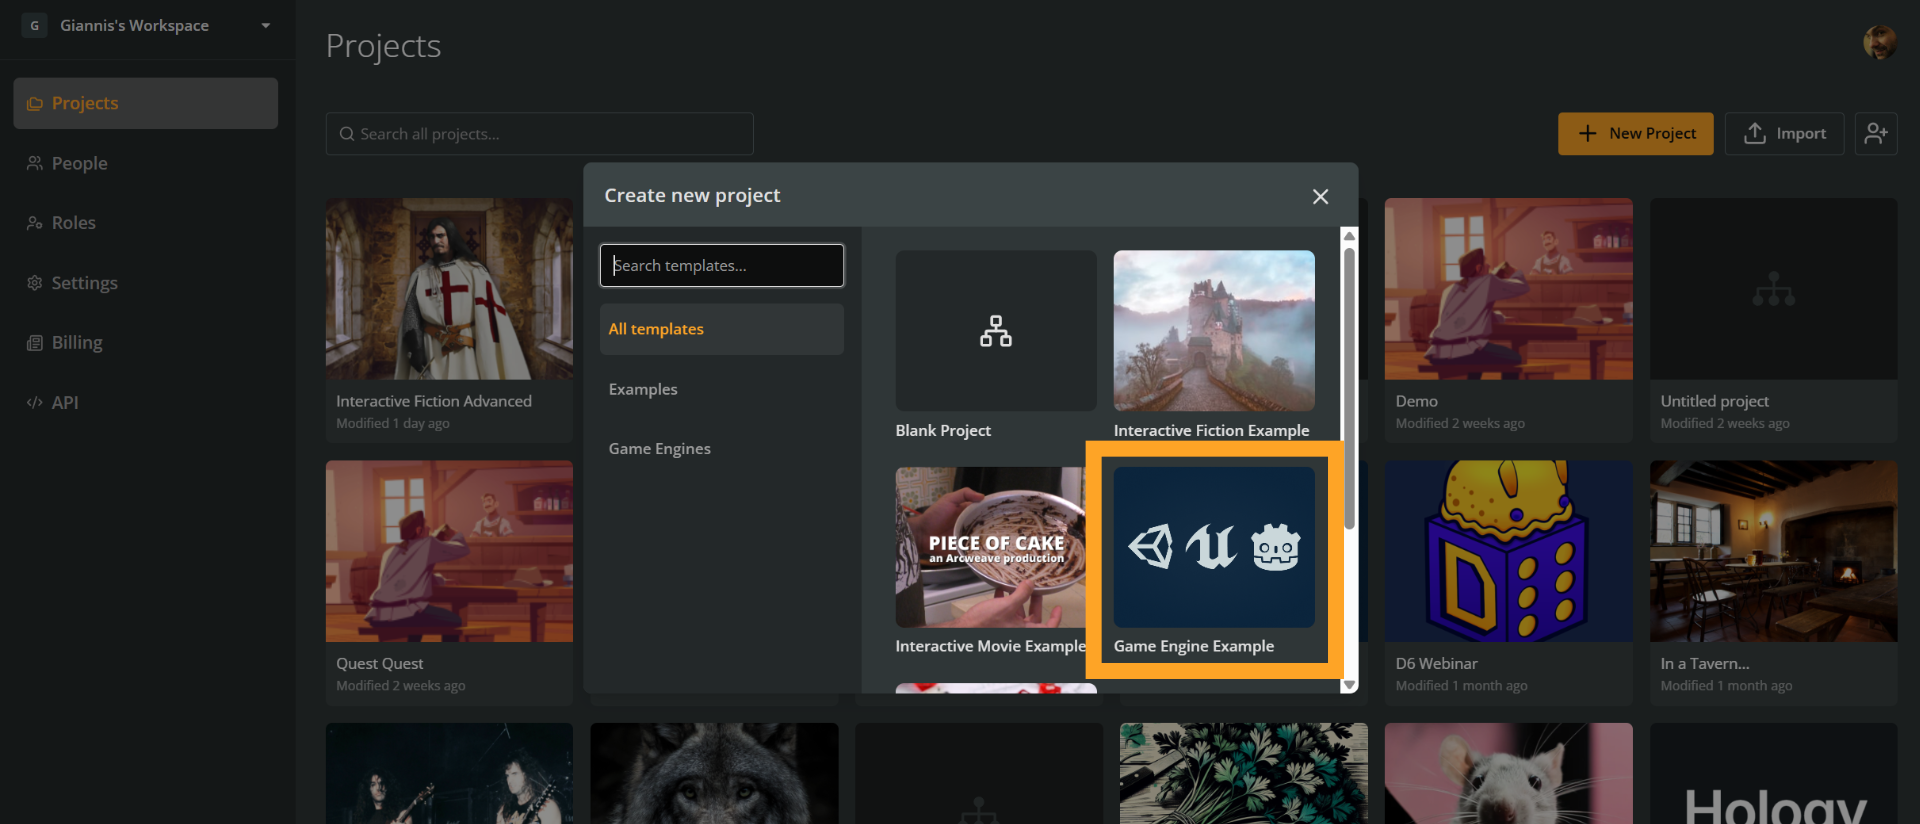The image size is (1920, 824).
Task: Click the invite user icon button
Action: [1876, 134]
